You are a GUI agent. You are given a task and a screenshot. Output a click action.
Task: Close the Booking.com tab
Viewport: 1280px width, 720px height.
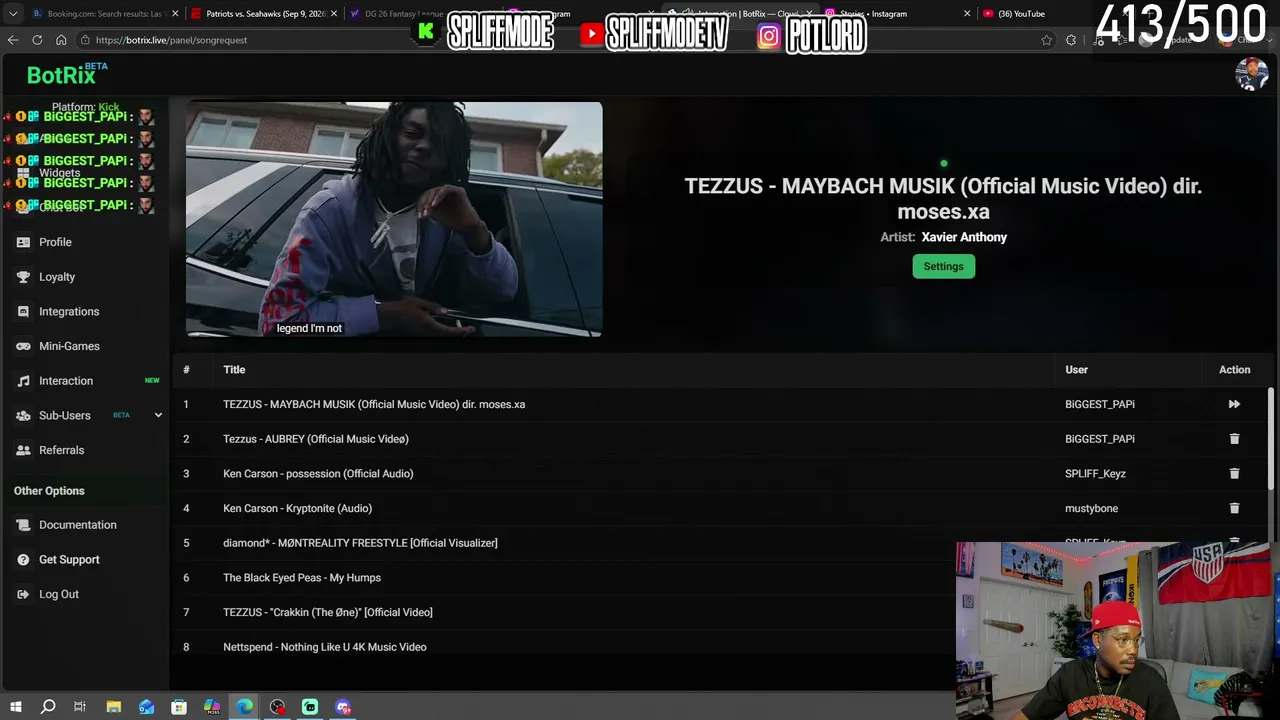176,14
